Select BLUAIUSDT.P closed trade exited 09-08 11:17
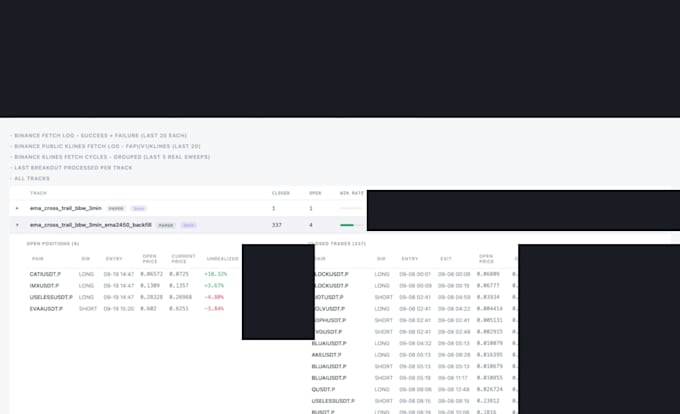680x414 pixels. tap(329, 378)
